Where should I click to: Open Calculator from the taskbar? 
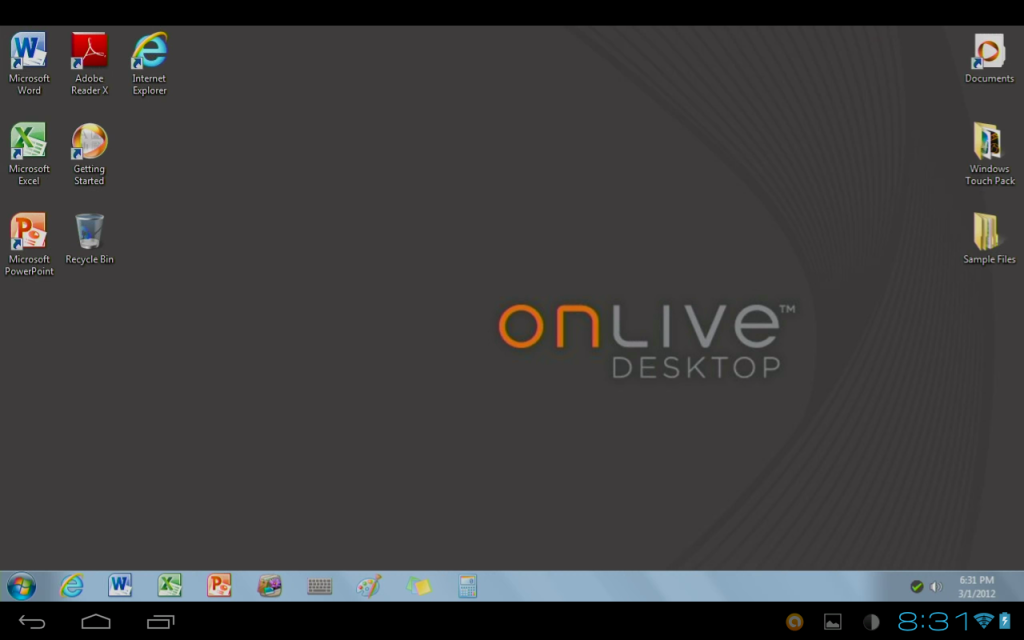point(468,586)
